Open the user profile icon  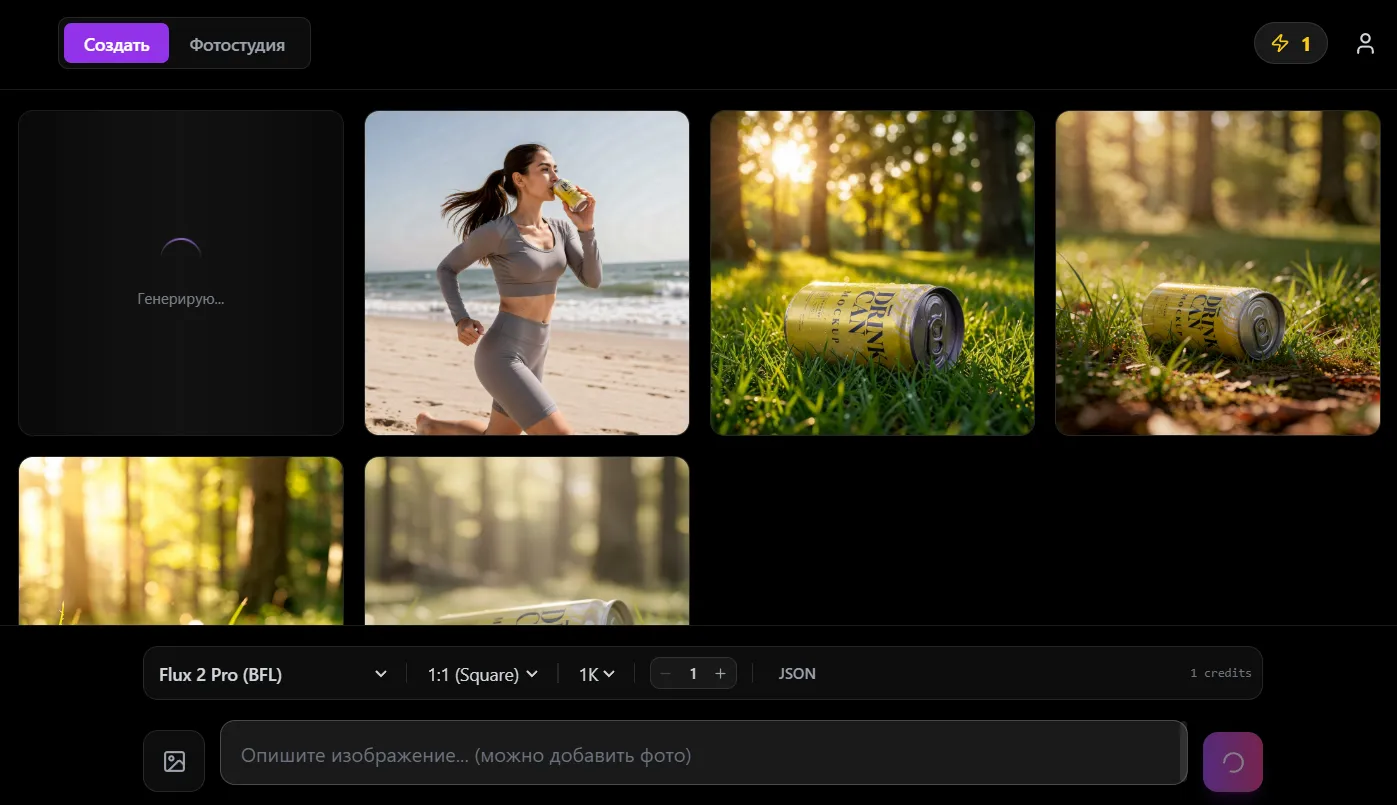point(1365,44)
